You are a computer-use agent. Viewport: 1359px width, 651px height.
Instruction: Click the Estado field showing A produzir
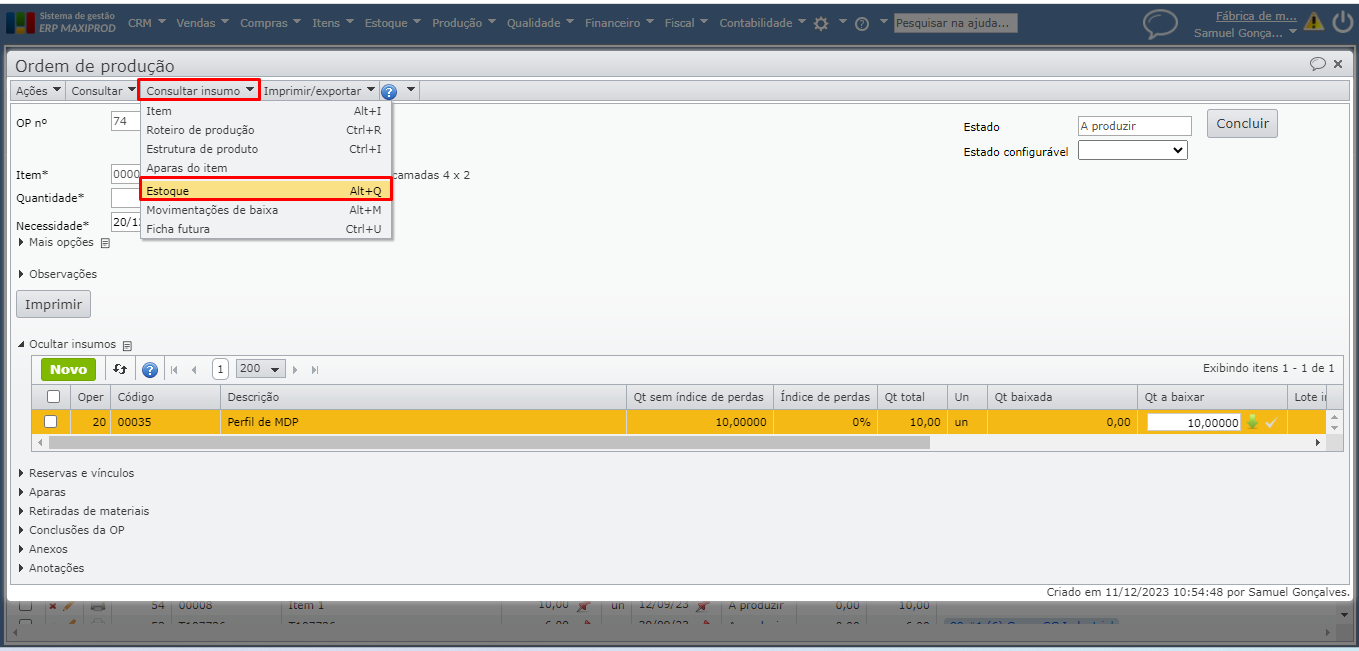pos(1135,126)
